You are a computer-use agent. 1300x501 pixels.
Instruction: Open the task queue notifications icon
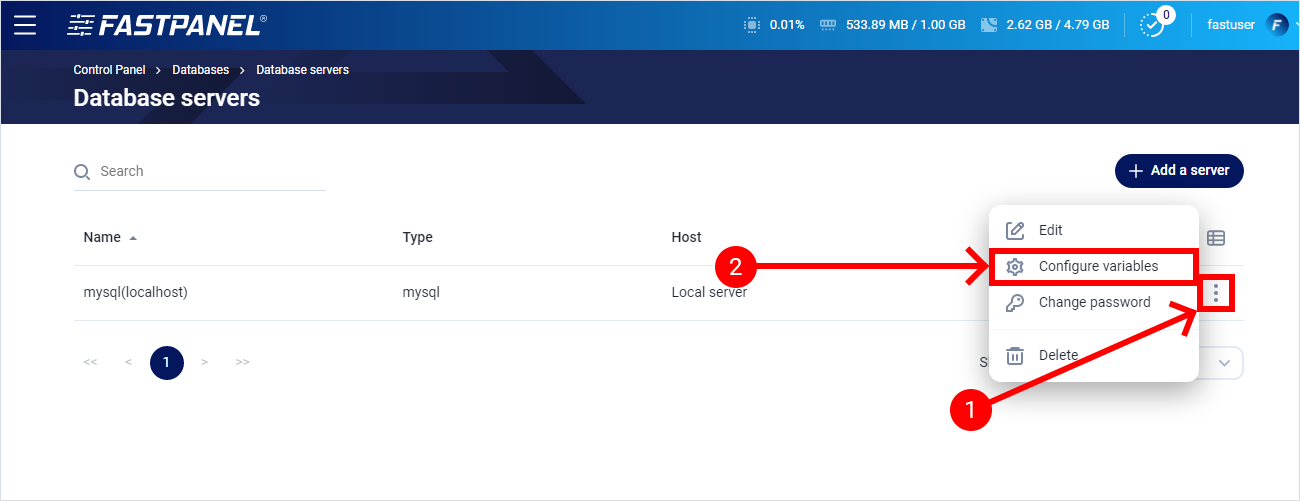point(1154,25)
